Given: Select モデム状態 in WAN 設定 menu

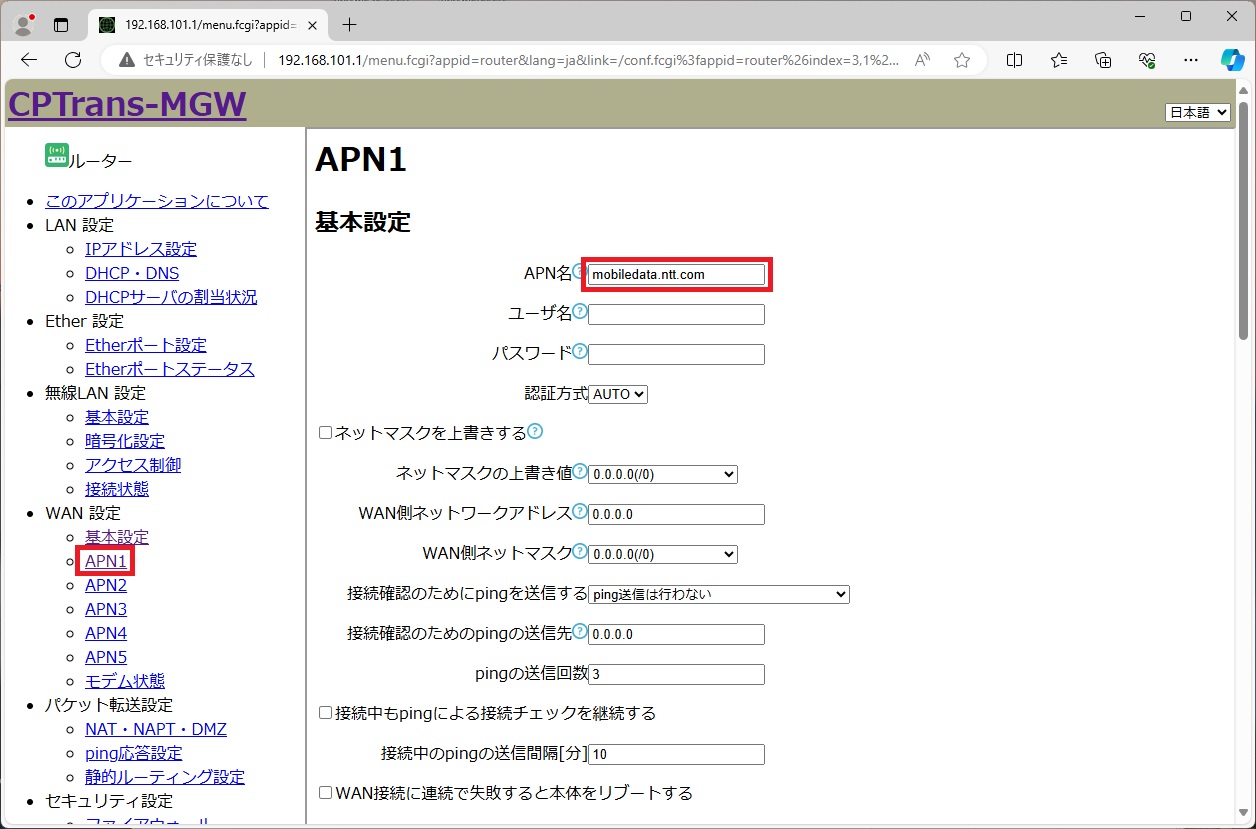Looking at the screenshot, I should click(125, 681).
